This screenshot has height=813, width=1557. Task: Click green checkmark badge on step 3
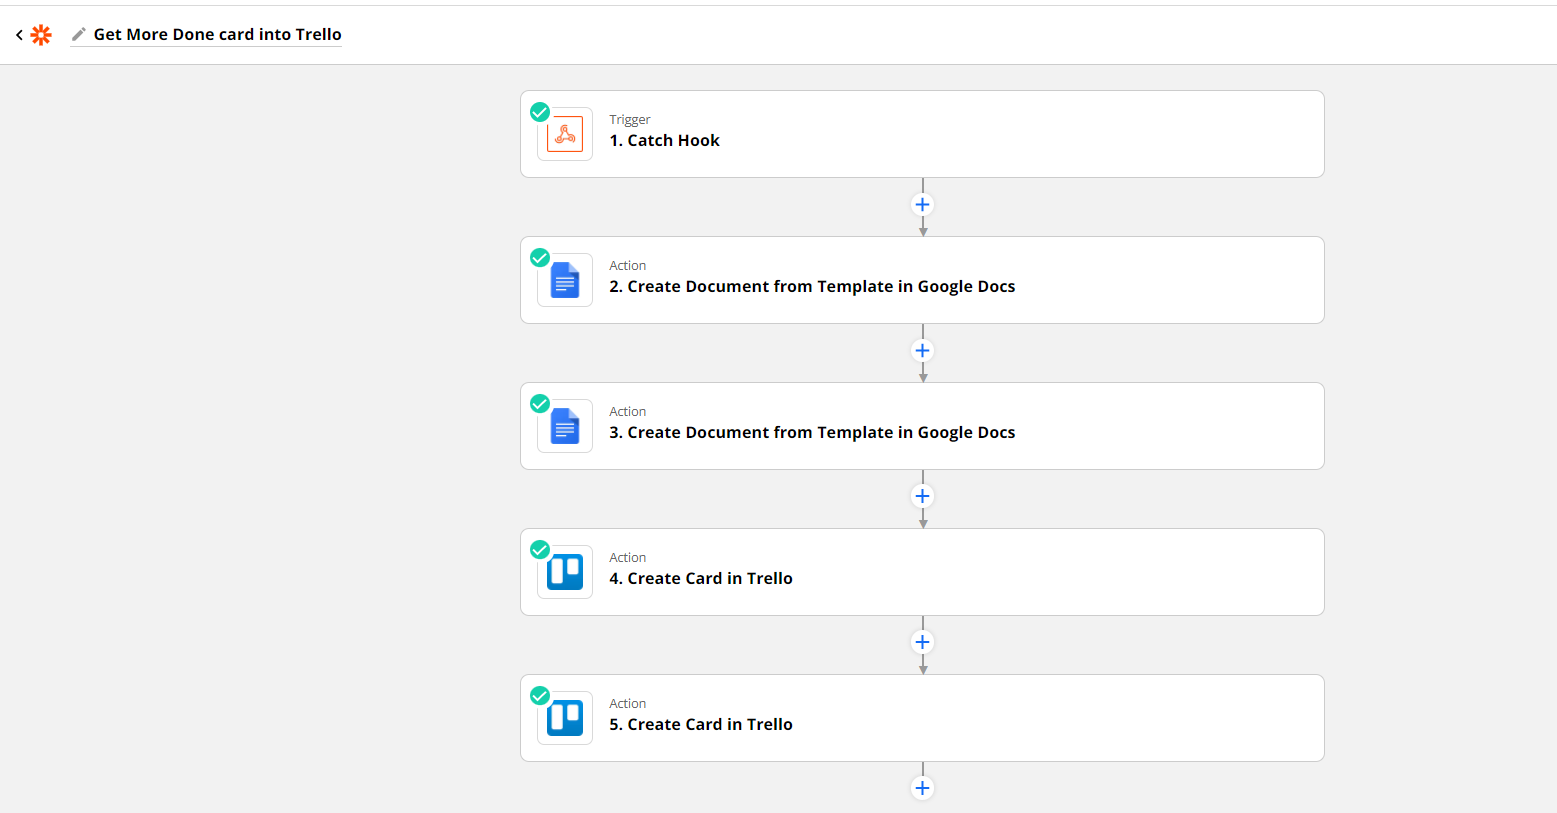(540, 404)
